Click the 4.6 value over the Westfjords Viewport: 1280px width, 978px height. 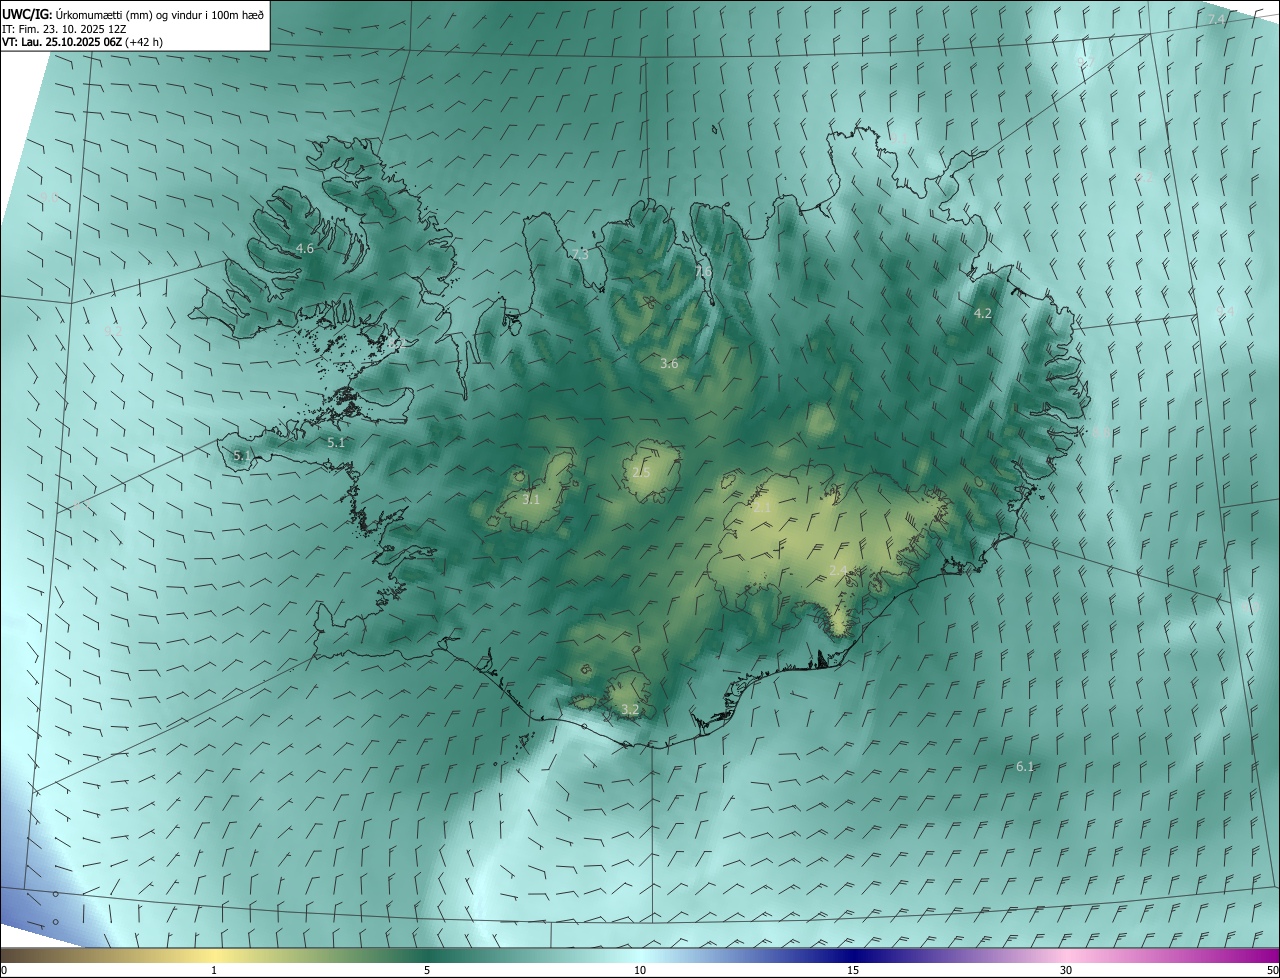(305, 248)
